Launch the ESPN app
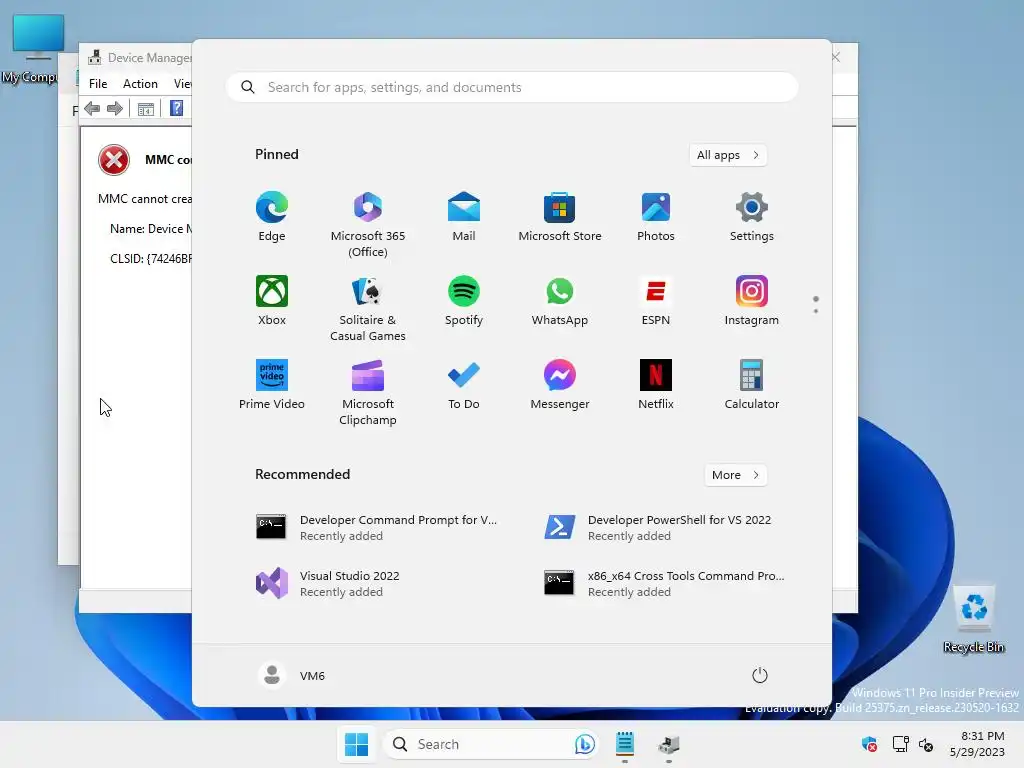The width and height of the screenshot is (1024, 768). click(x=656, y=300)
